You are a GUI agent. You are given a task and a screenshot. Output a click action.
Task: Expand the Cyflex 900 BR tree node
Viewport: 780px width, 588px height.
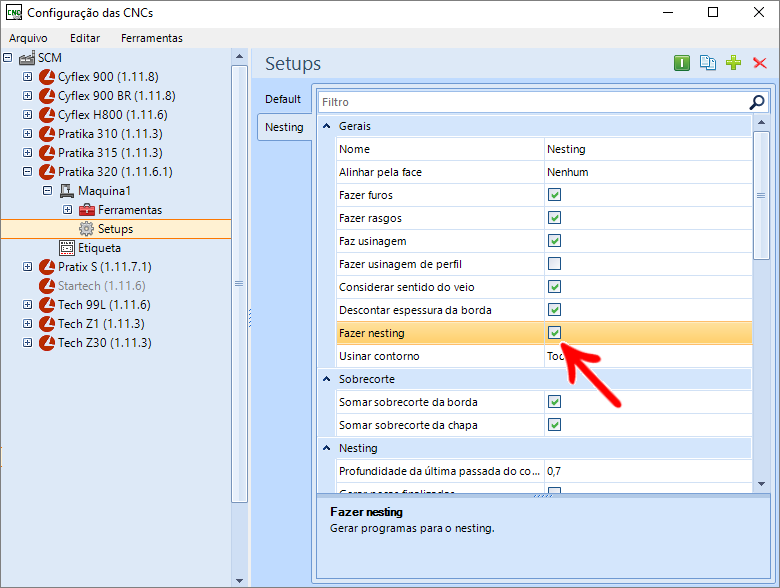(x=28, y=96)
